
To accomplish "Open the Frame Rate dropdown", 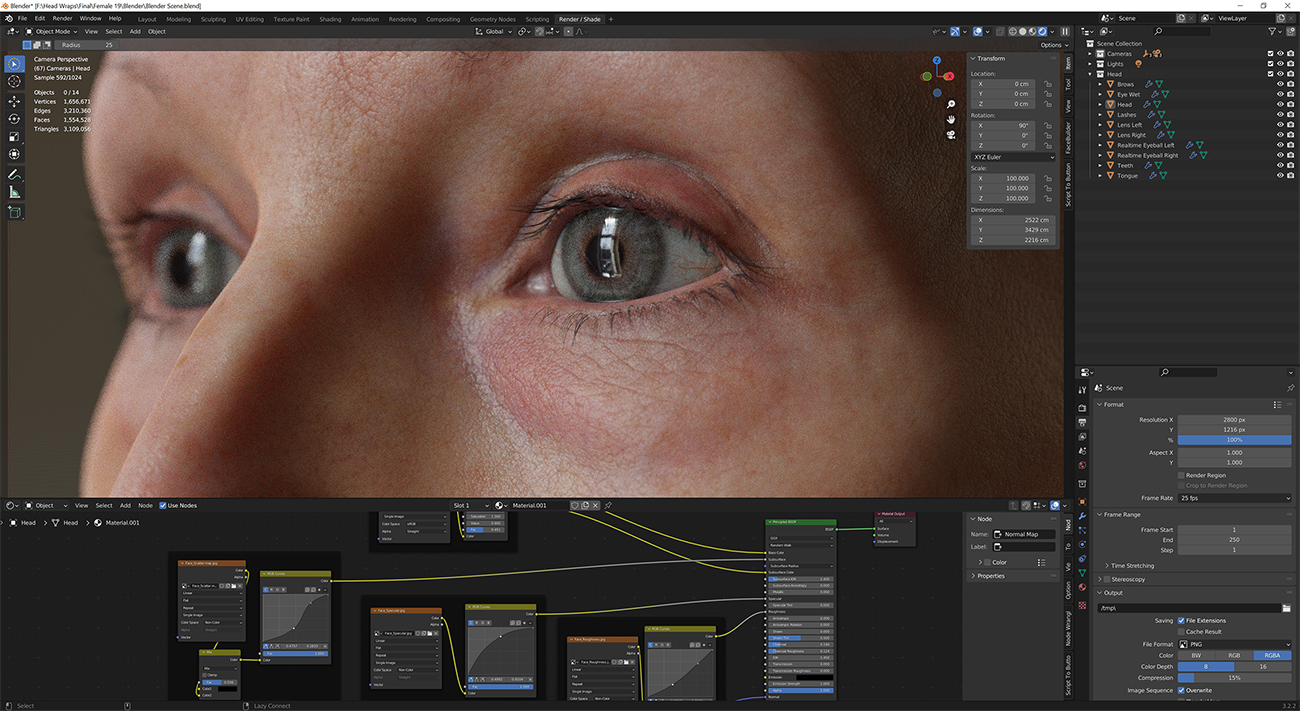I will (x=1234, y=497).
